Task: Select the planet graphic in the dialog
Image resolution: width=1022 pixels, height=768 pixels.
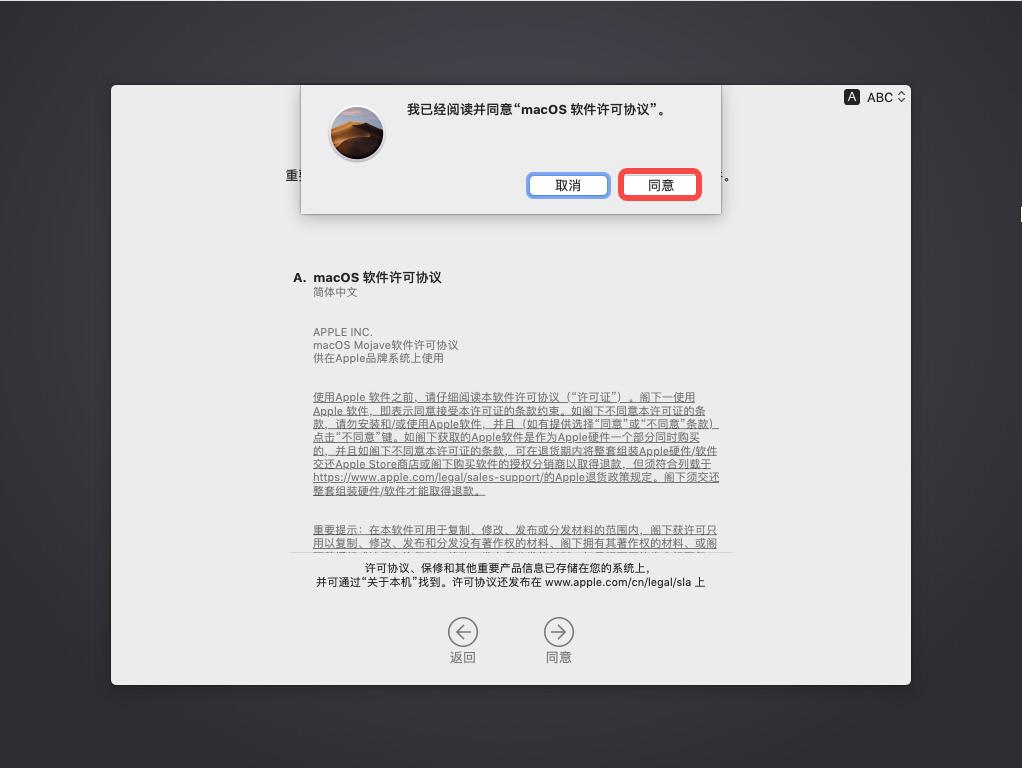Action: pos(357,132)
